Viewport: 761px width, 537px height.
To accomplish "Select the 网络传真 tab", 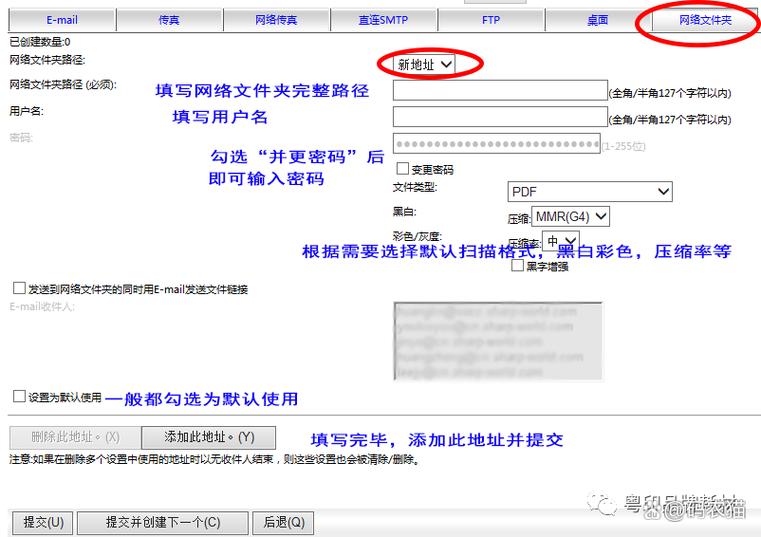I will [x=277, y=20].
